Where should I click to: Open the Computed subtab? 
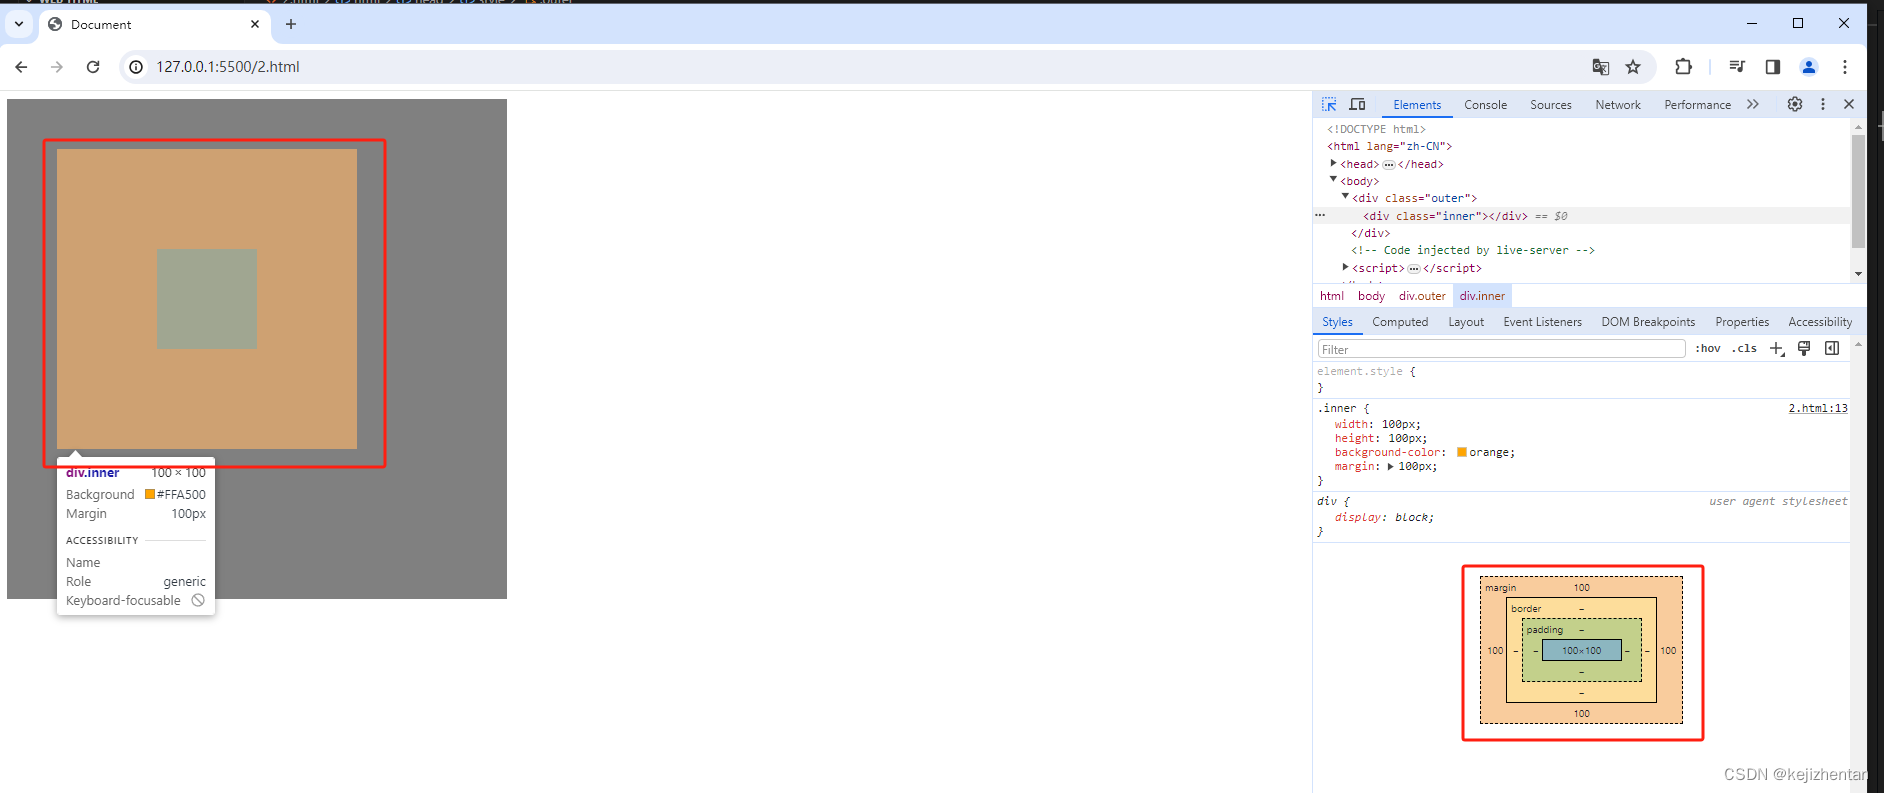pos(1400,322)
